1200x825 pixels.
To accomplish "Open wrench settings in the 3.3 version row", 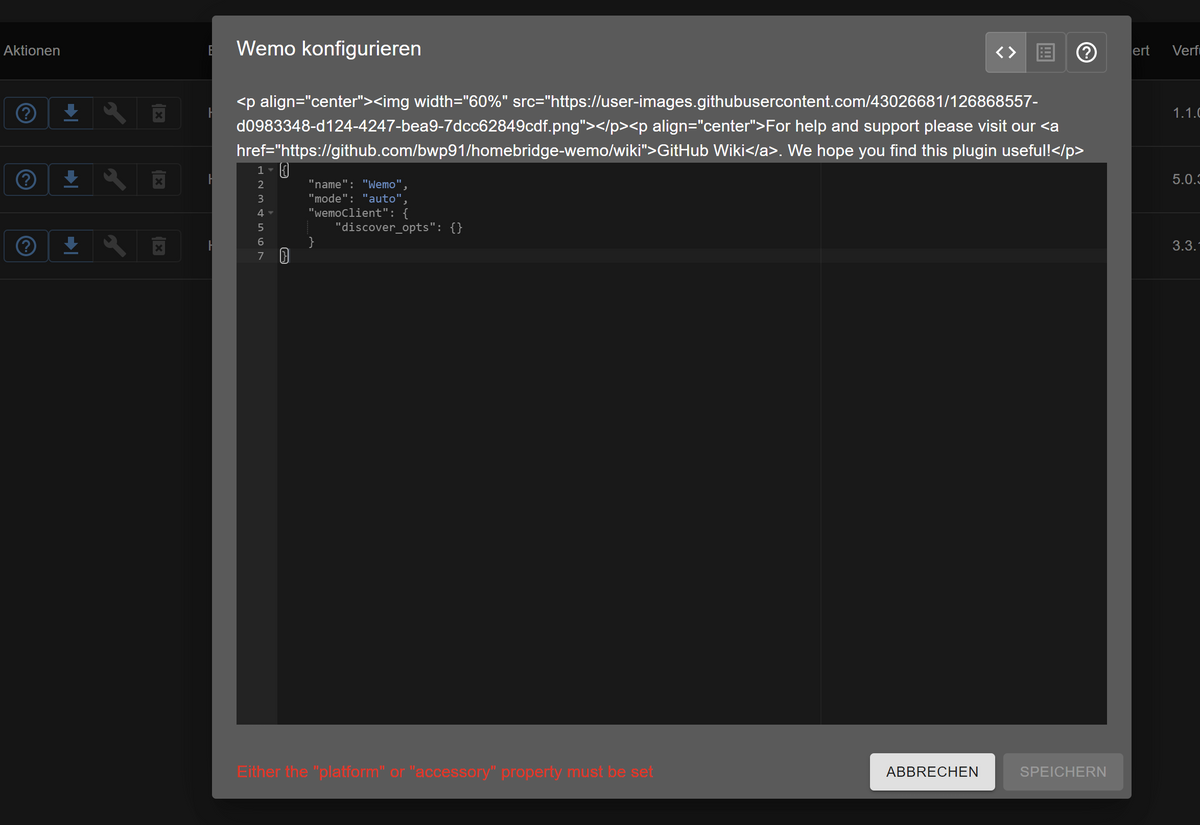I will [x=115, y=245].
